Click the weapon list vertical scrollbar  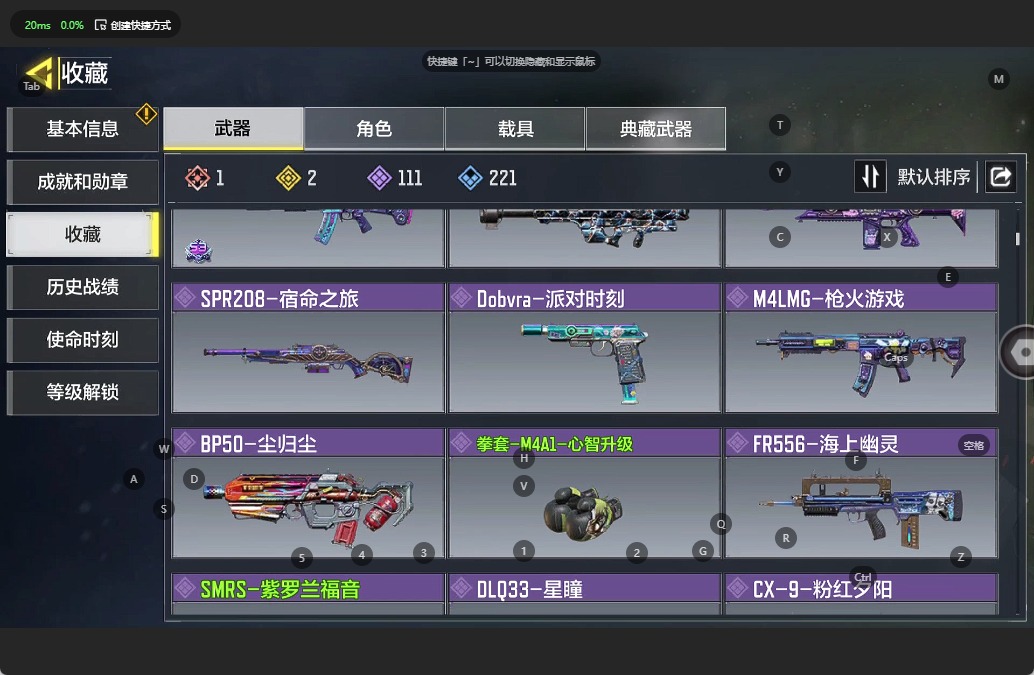coord(1018,238)
